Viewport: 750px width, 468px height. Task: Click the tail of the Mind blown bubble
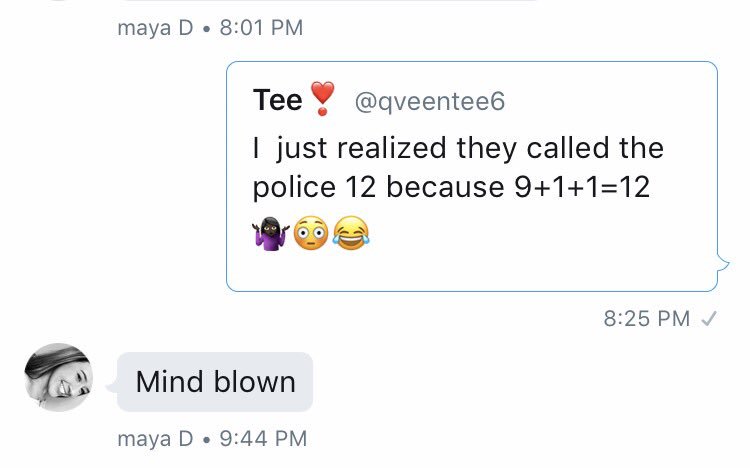coord(111,387)
